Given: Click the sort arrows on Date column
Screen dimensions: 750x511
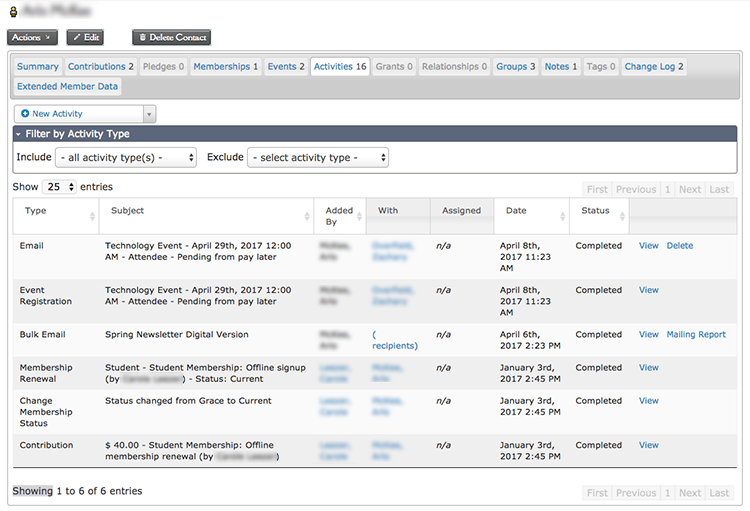Looking at the screenshot, I should click(x=562, y=216).
